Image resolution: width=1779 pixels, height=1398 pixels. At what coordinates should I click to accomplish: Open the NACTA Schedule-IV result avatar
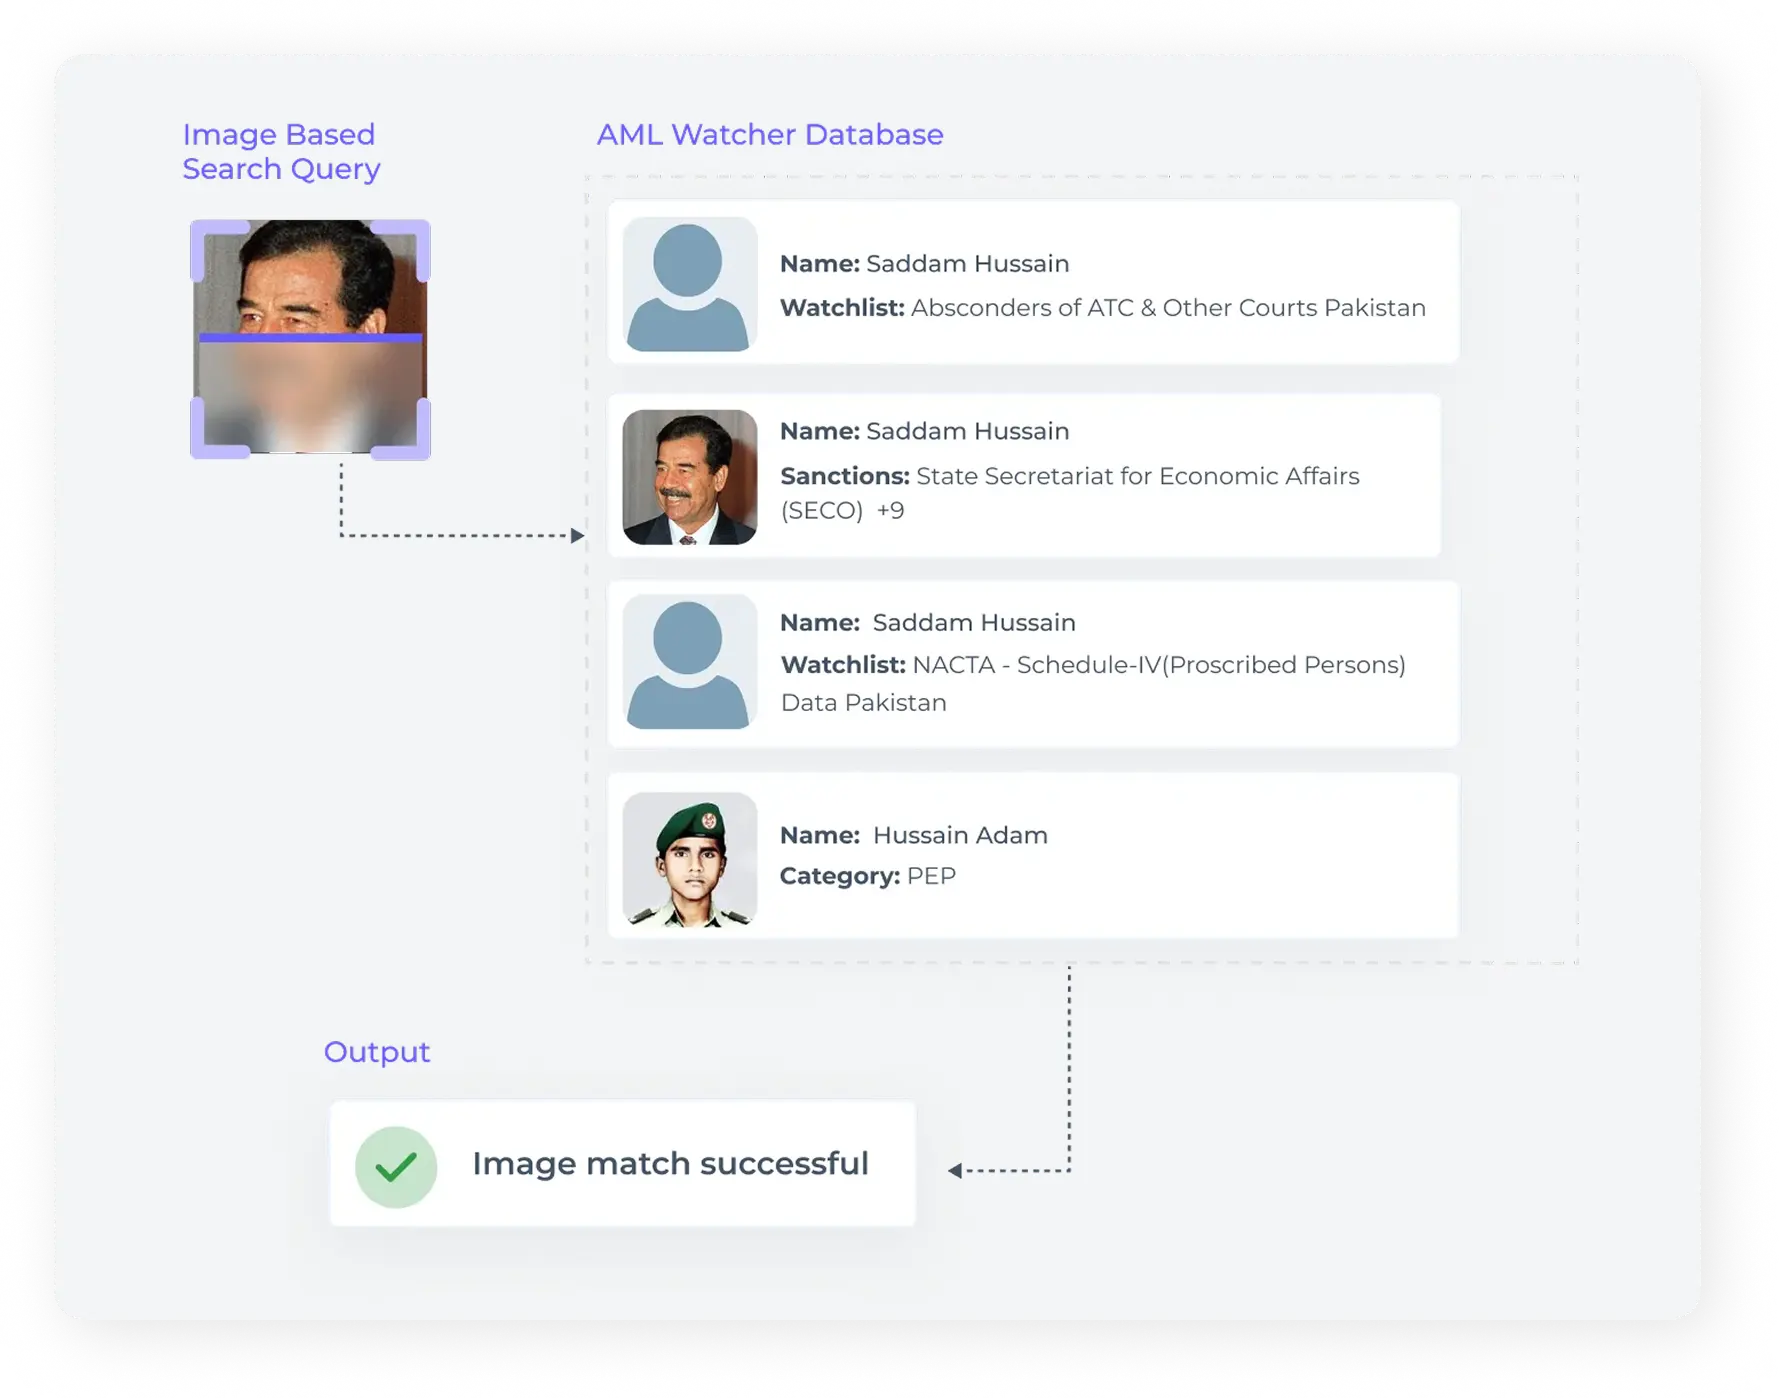coord(689,662)
